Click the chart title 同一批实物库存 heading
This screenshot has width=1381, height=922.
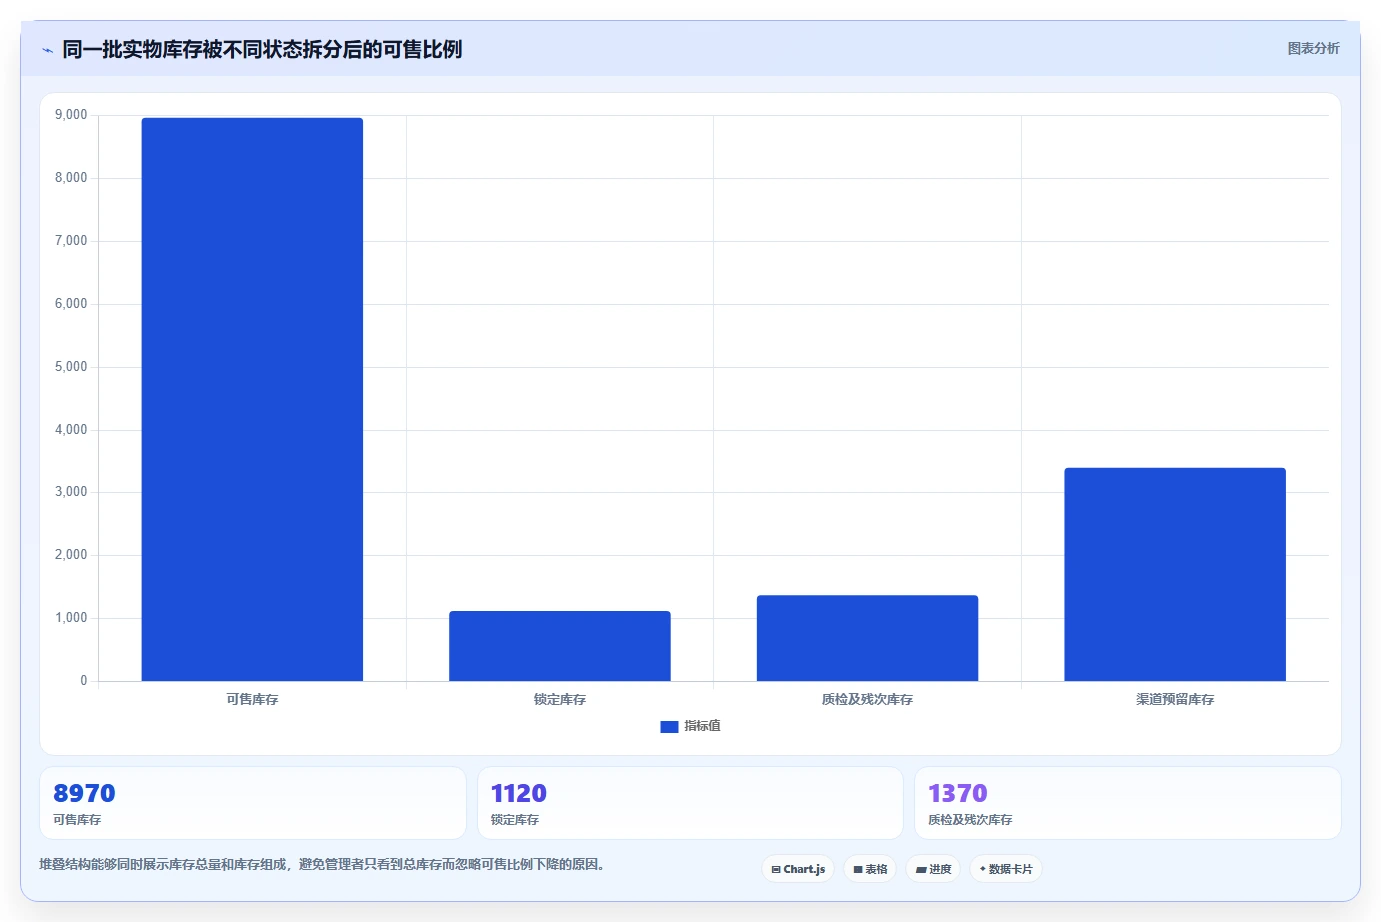coord(262,49)
